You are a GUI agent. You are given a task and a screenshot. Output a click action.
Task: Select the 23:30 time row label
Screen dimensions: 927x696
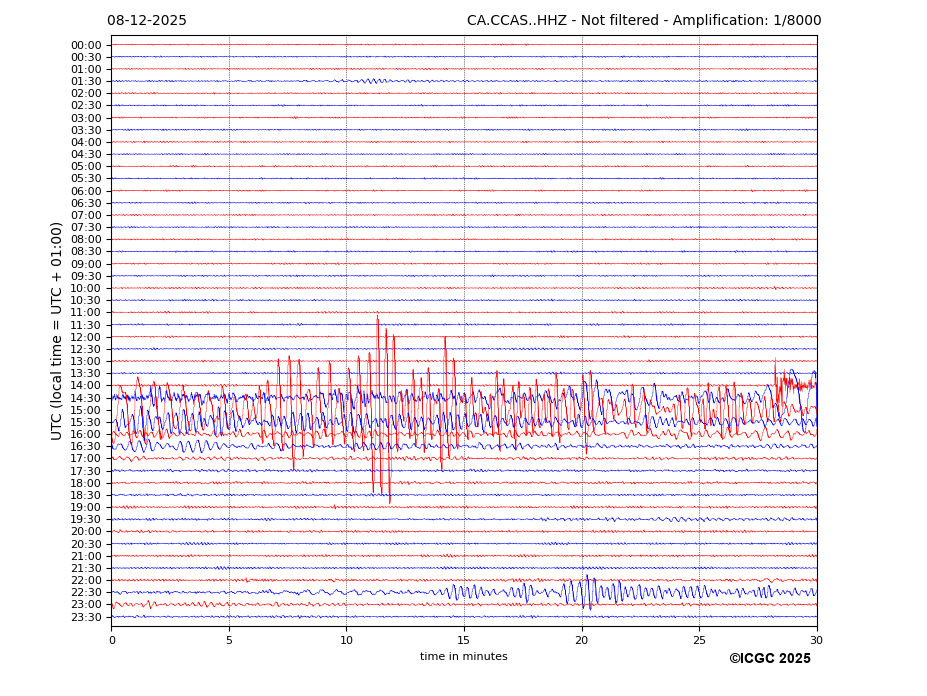[86, 617]
